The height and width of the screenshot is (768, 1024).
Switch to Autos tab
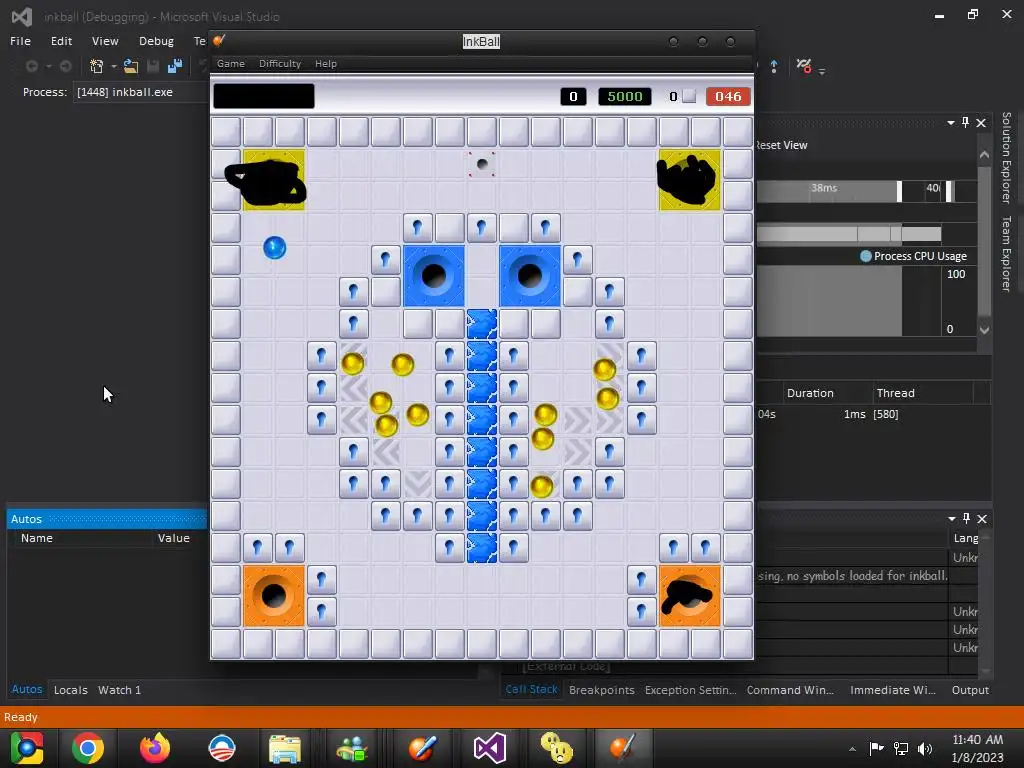[27, 690]
